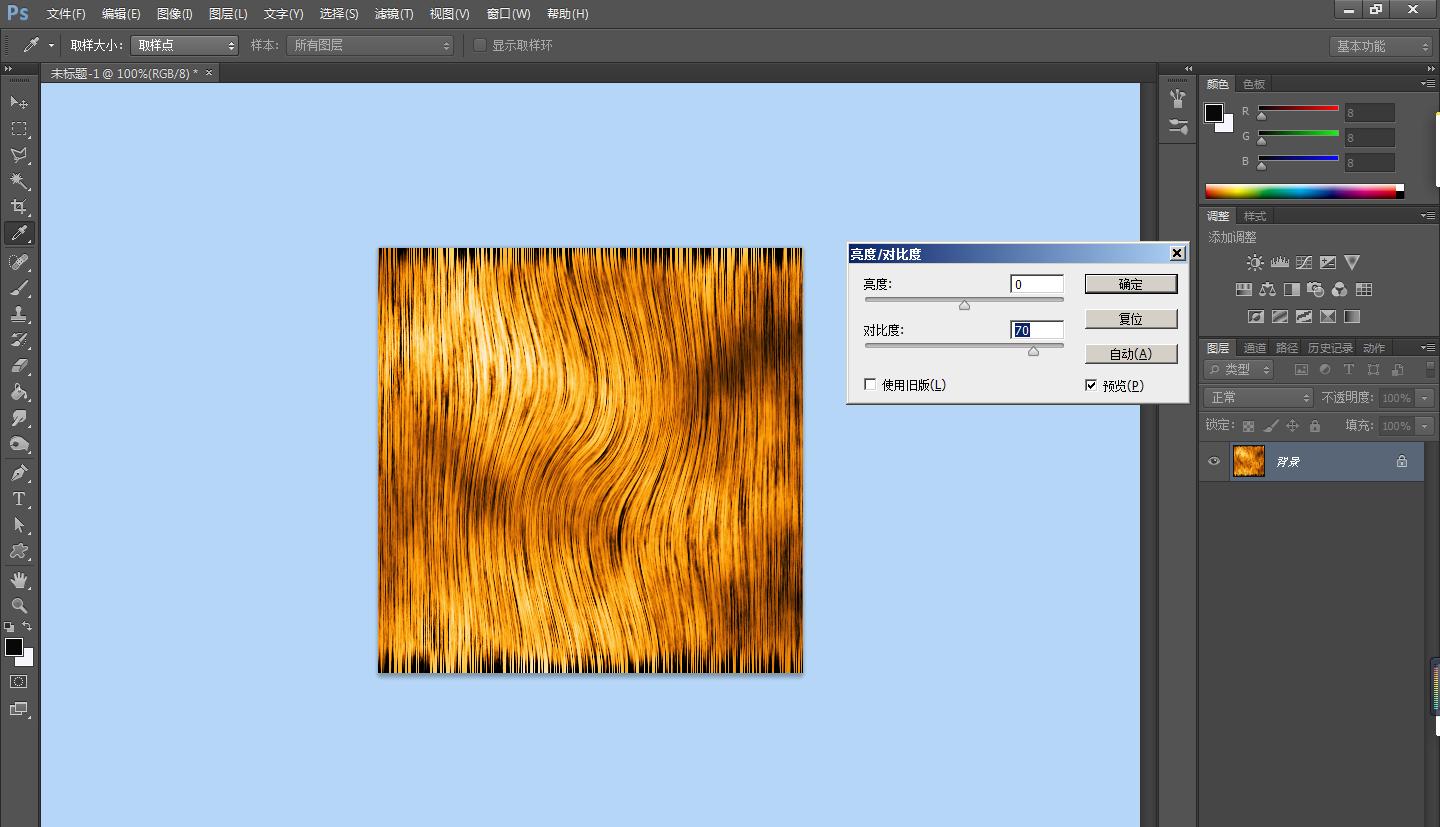Select the Pen tool
Viewport: 1440px width, 827px height.
19,473
